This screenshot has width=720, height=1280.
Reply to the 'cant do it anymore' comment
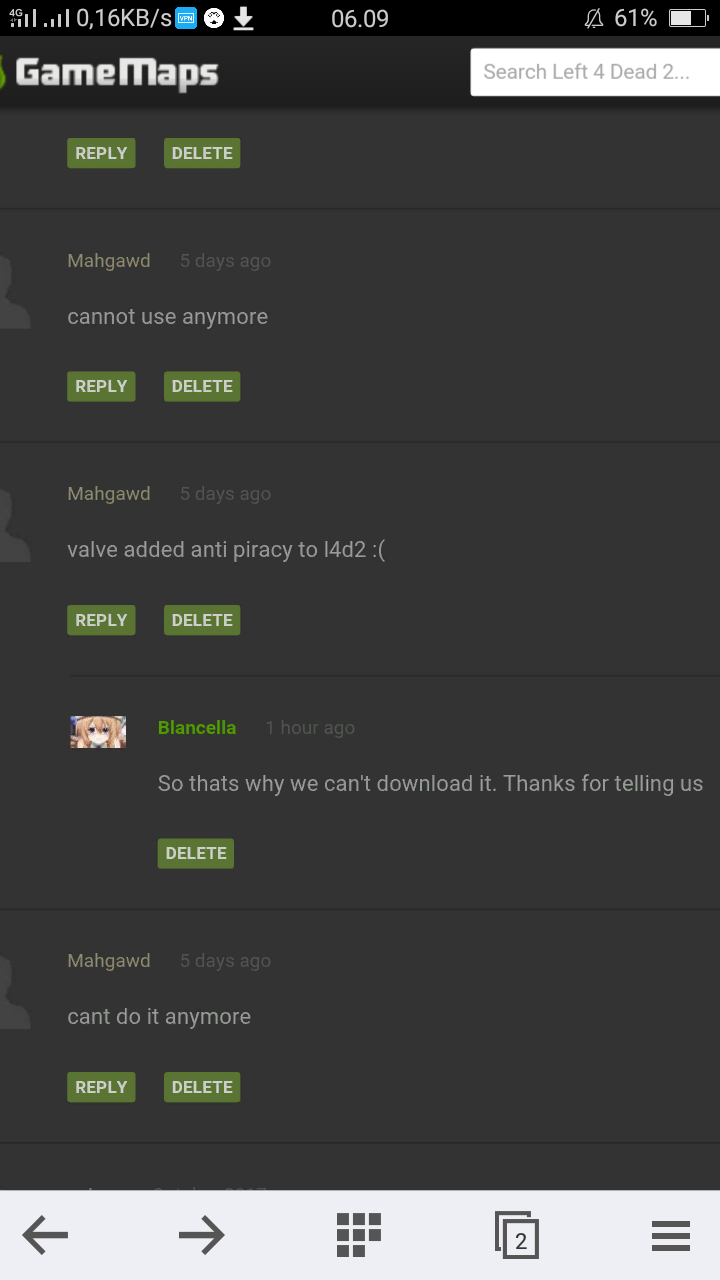[x=101, y=1087]
